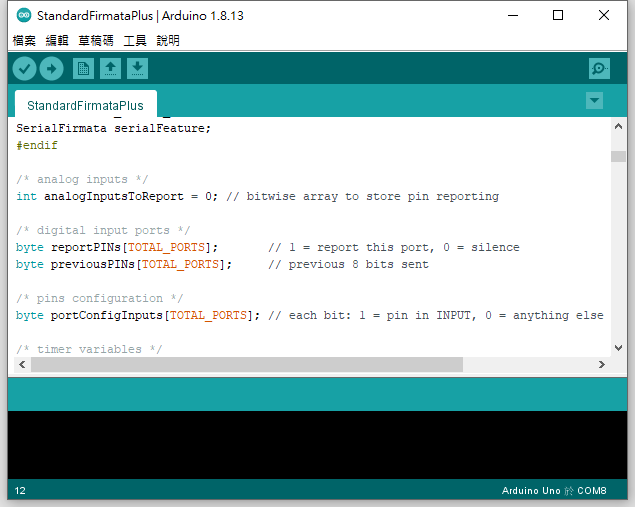Click the '/* analog inputs */' comment

pos(82,179)
